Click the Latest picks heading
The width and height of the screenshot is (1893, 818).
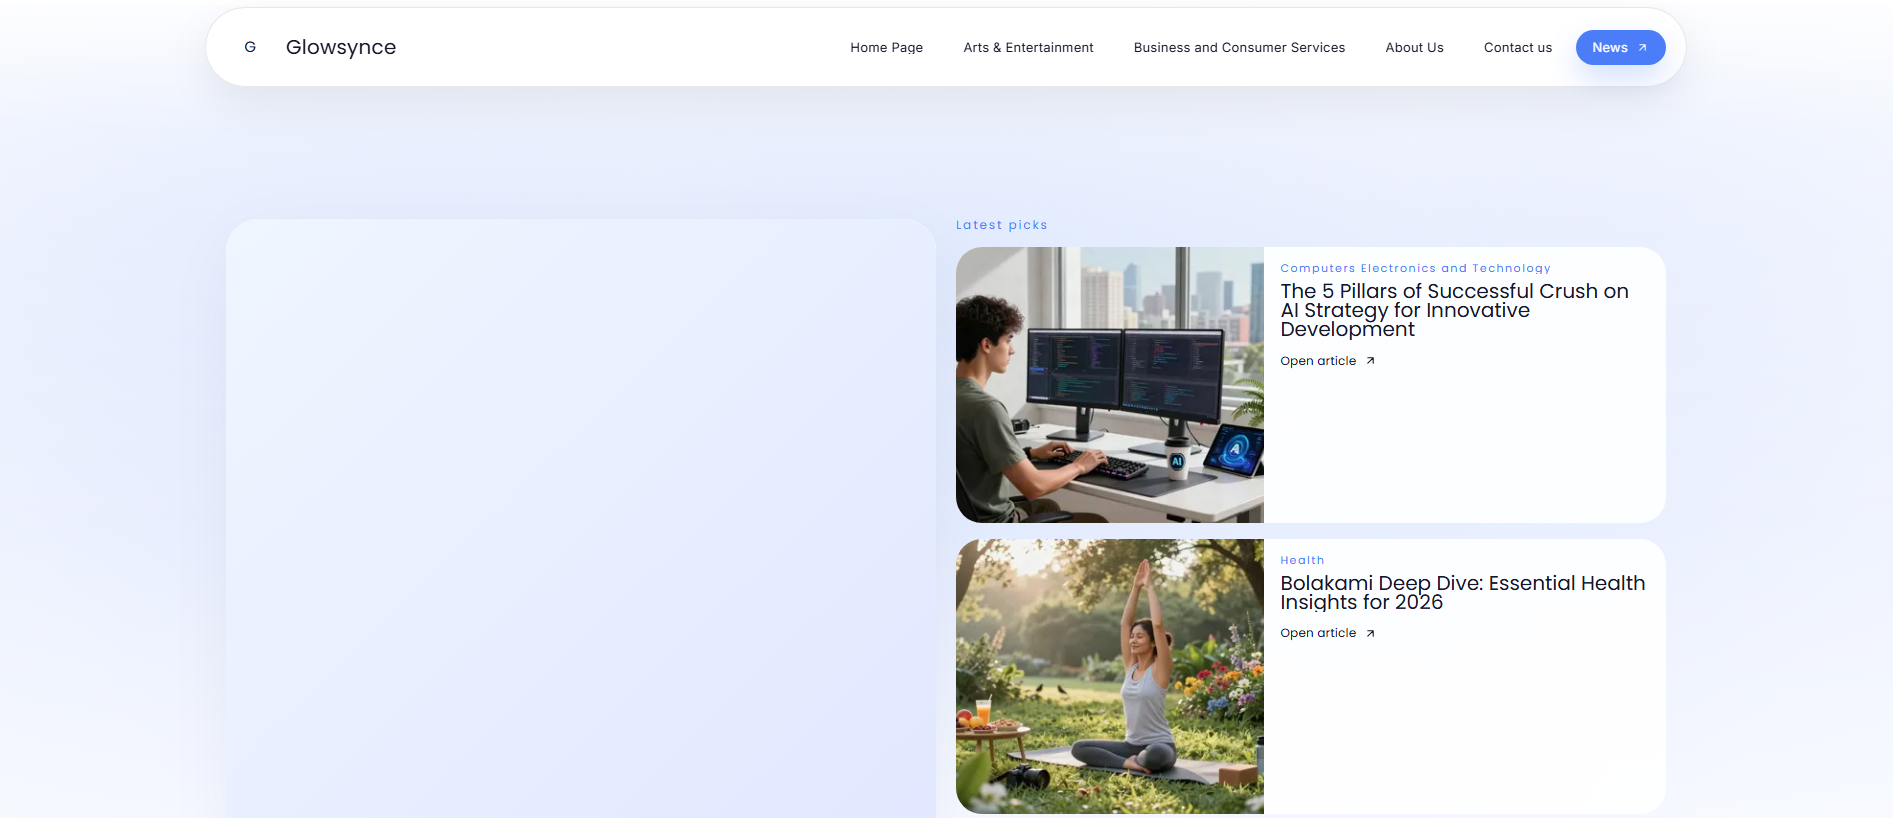tap(1001, 225)
